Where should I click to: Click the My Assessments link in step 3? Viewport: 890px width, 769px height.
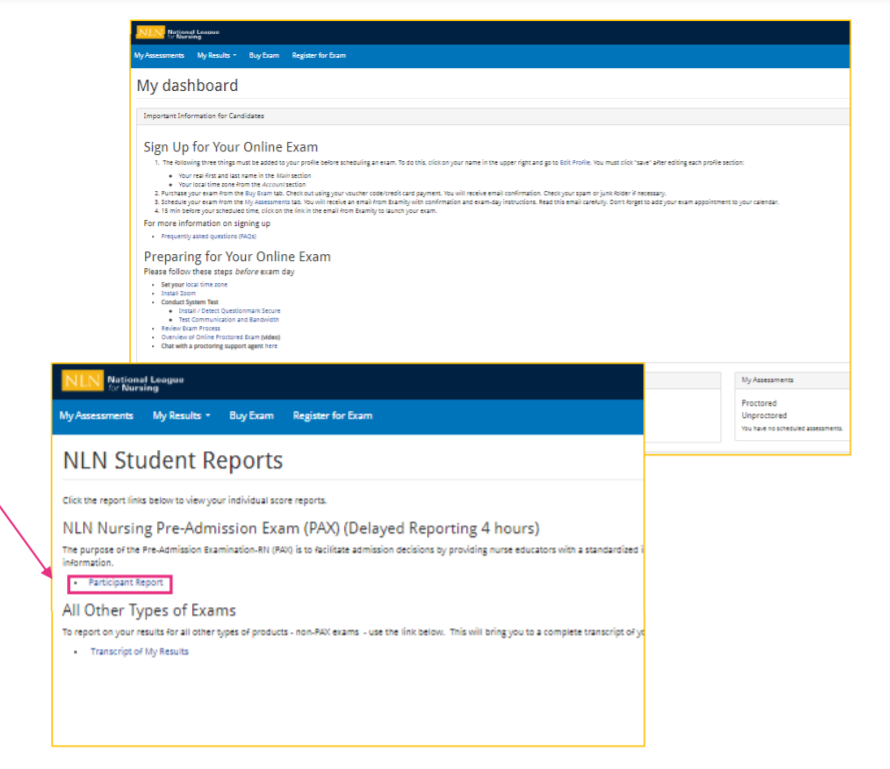pos(267,202)
